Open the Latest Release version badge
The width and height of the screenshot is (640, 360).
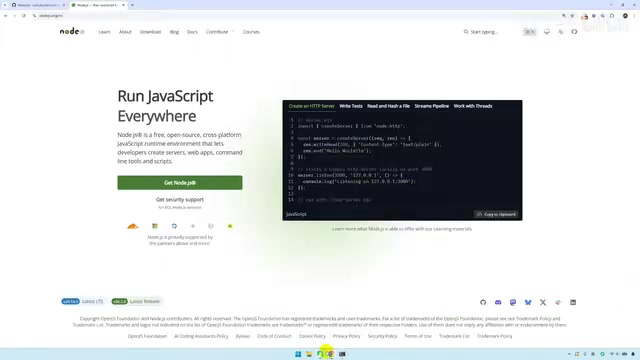click(136, 301)
